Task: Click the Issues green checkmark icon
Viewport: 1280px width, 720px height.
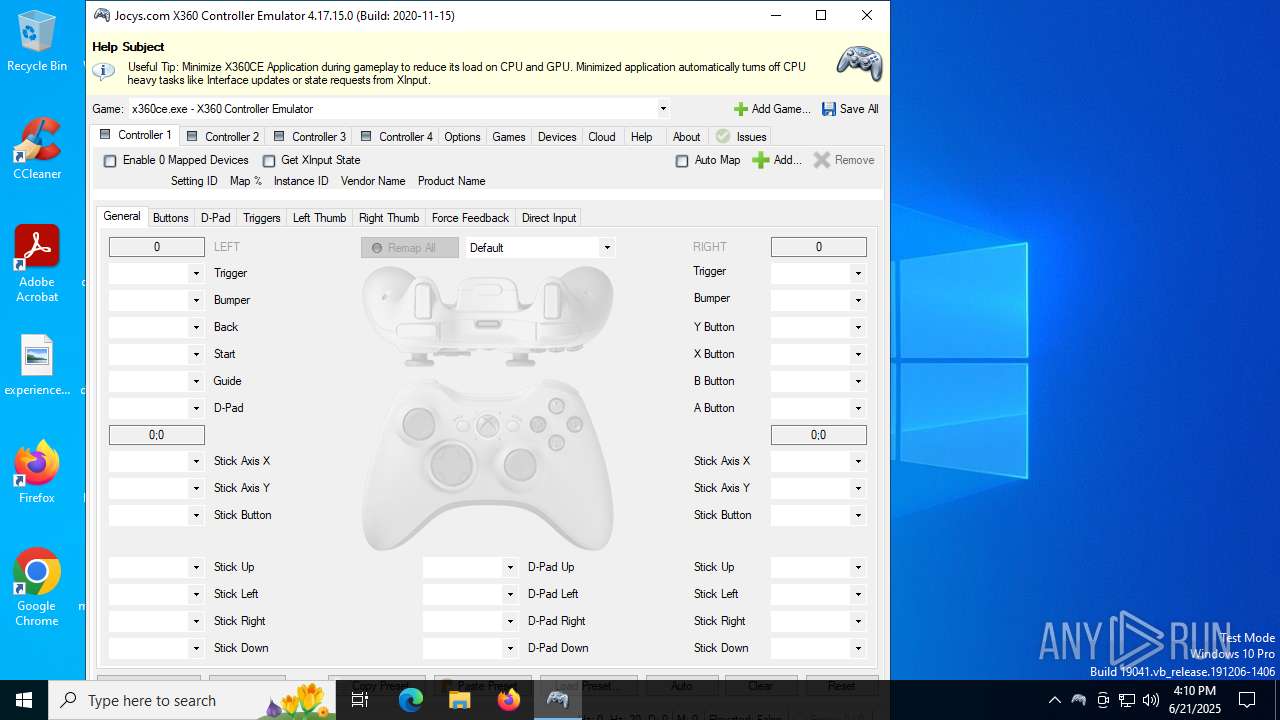Action: click(x=723, y=136)
